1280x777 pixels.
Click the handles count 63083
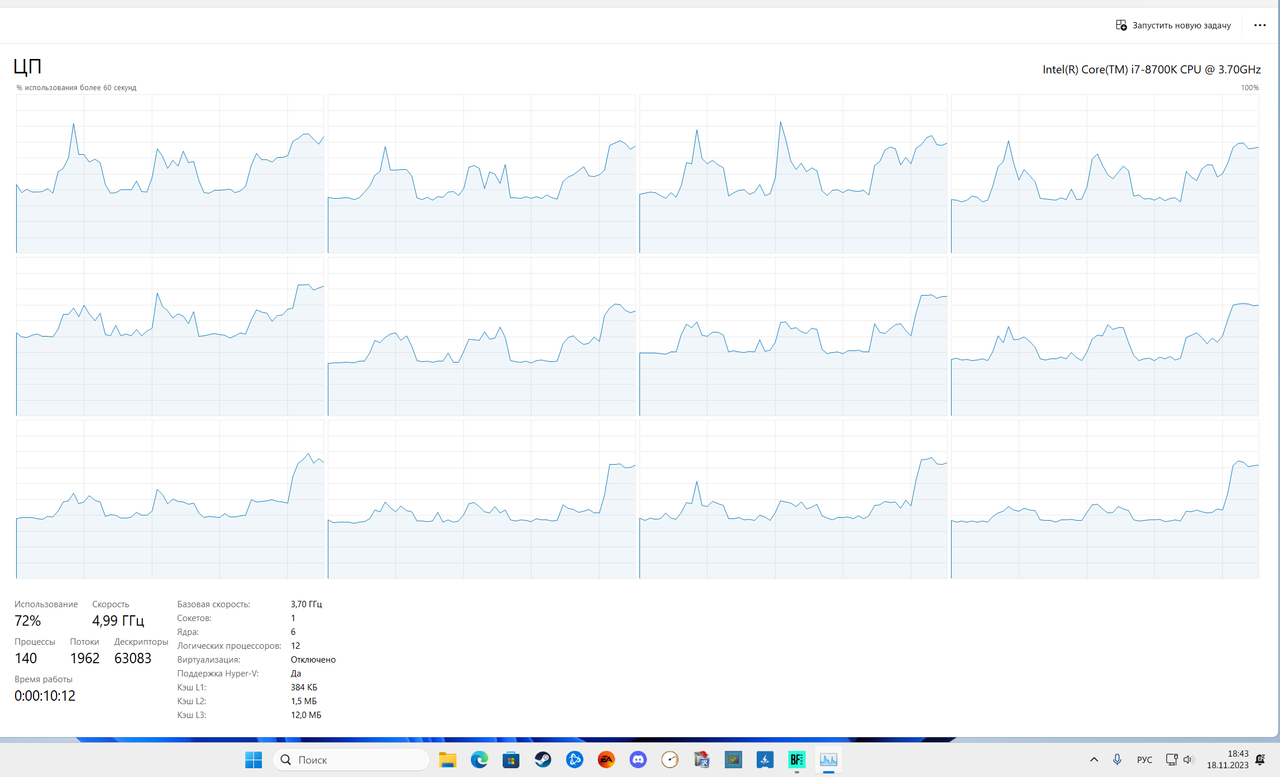tap(133, 658)
